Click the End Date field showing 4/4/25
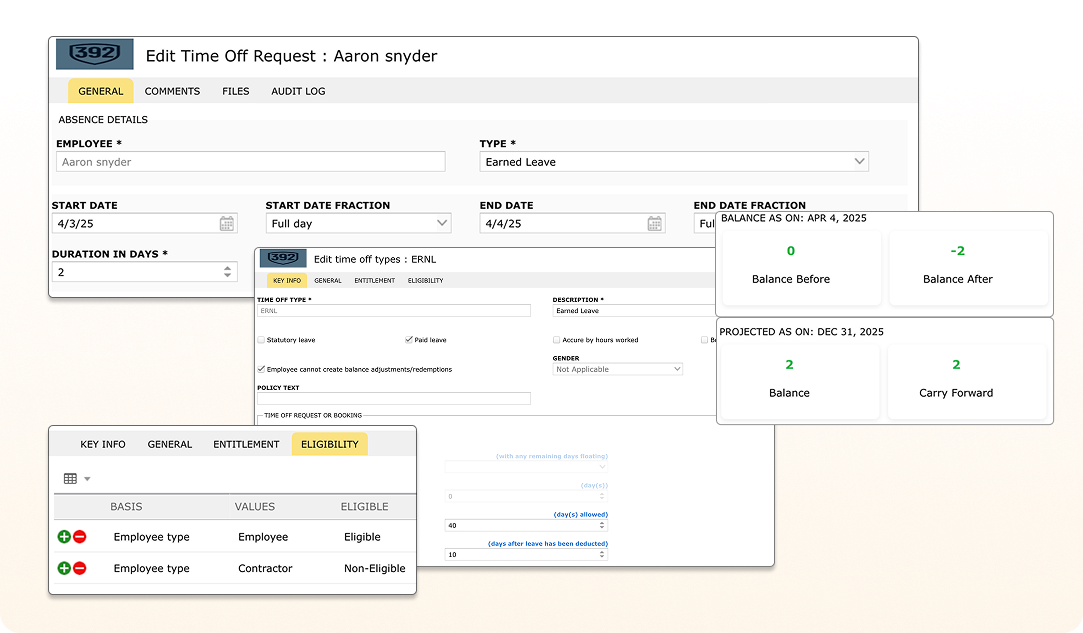The image size is (1083, 633). pyautogui.click(x=573, y=223)
